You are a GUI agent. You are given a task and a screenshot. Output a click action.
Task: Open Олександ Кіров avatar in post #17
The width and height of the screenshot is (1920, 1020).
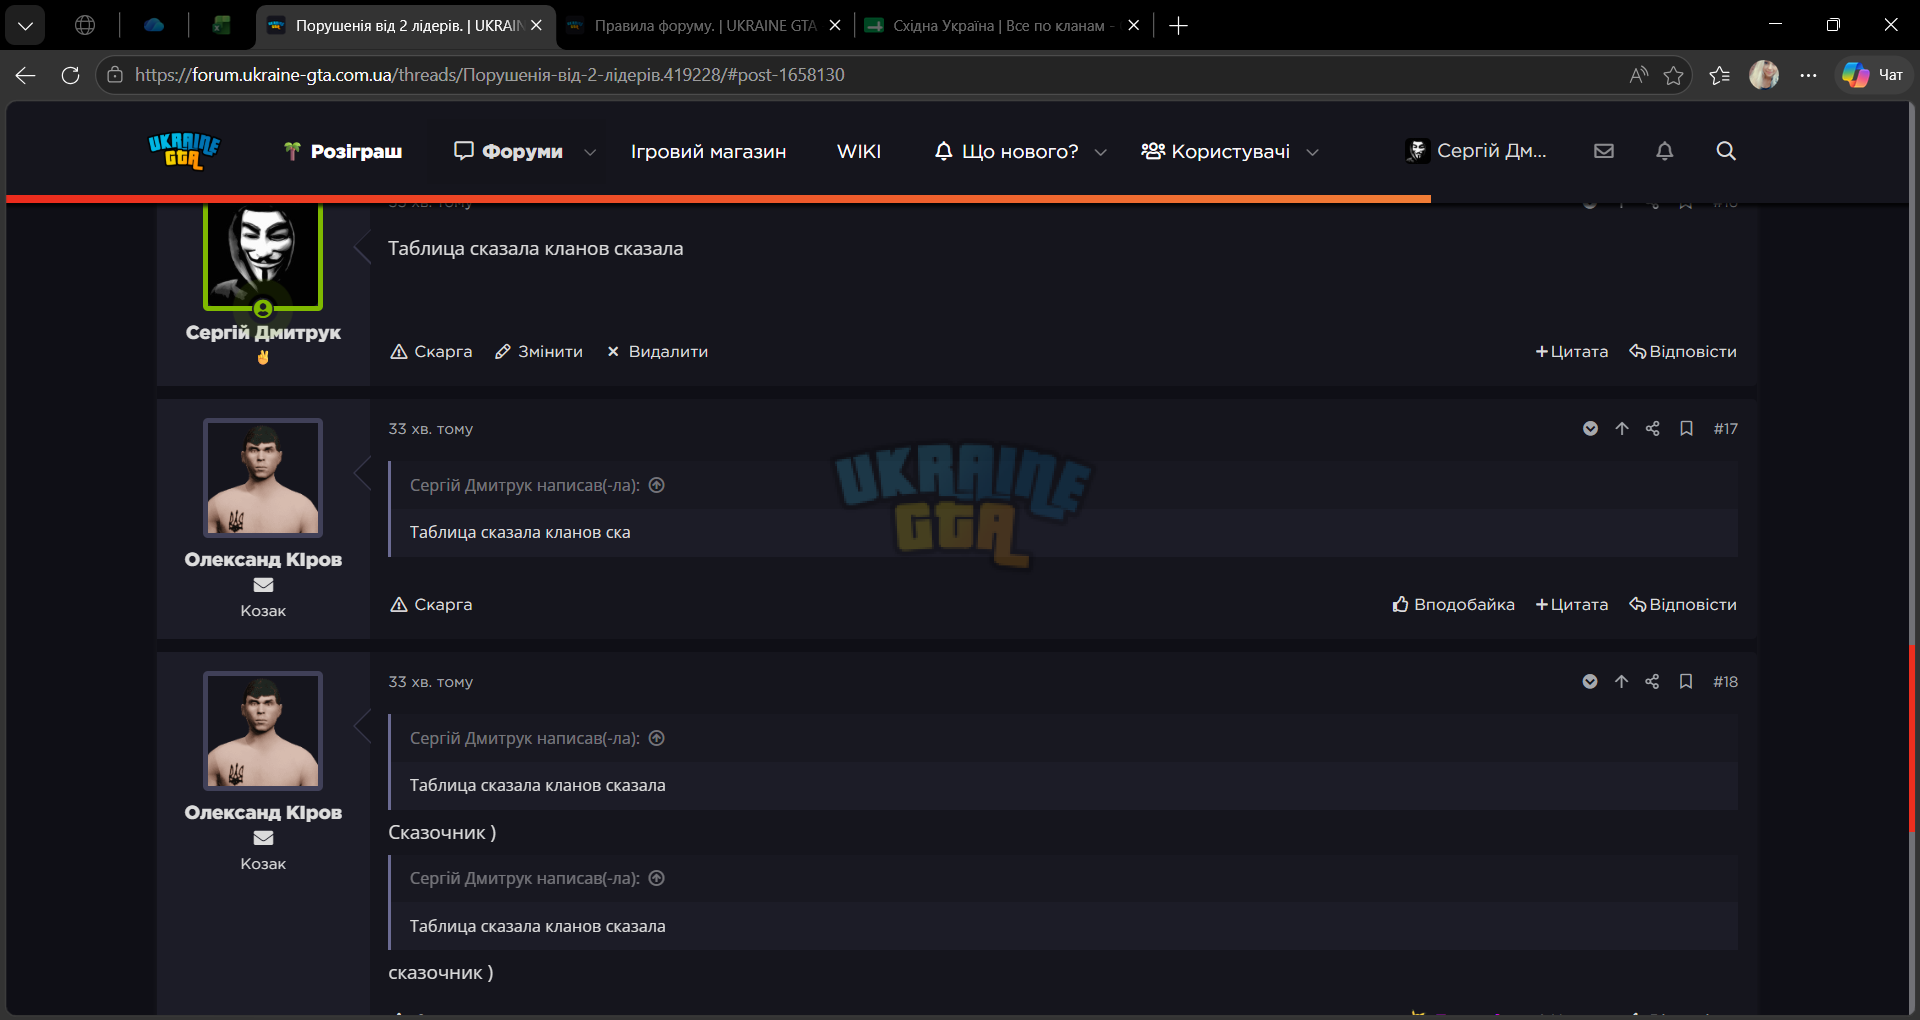pyautogui.click(x=263, y=478)
